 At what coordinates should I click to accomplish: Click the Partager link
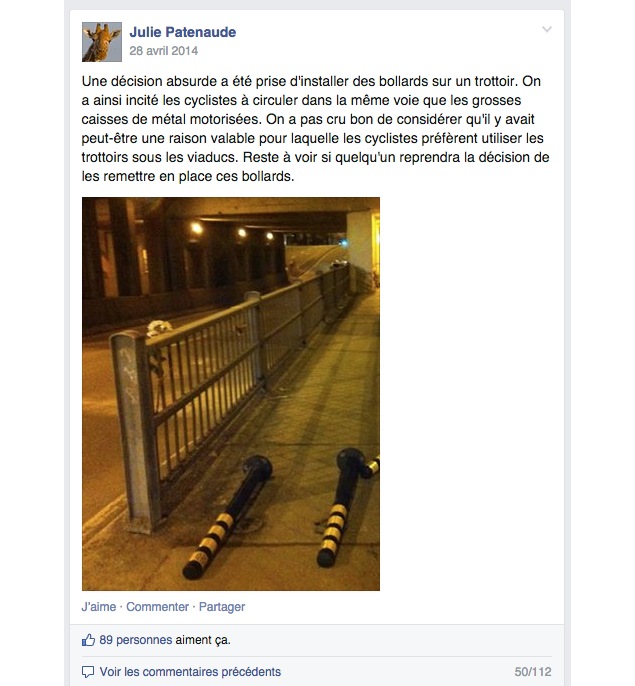click(222, 607)
